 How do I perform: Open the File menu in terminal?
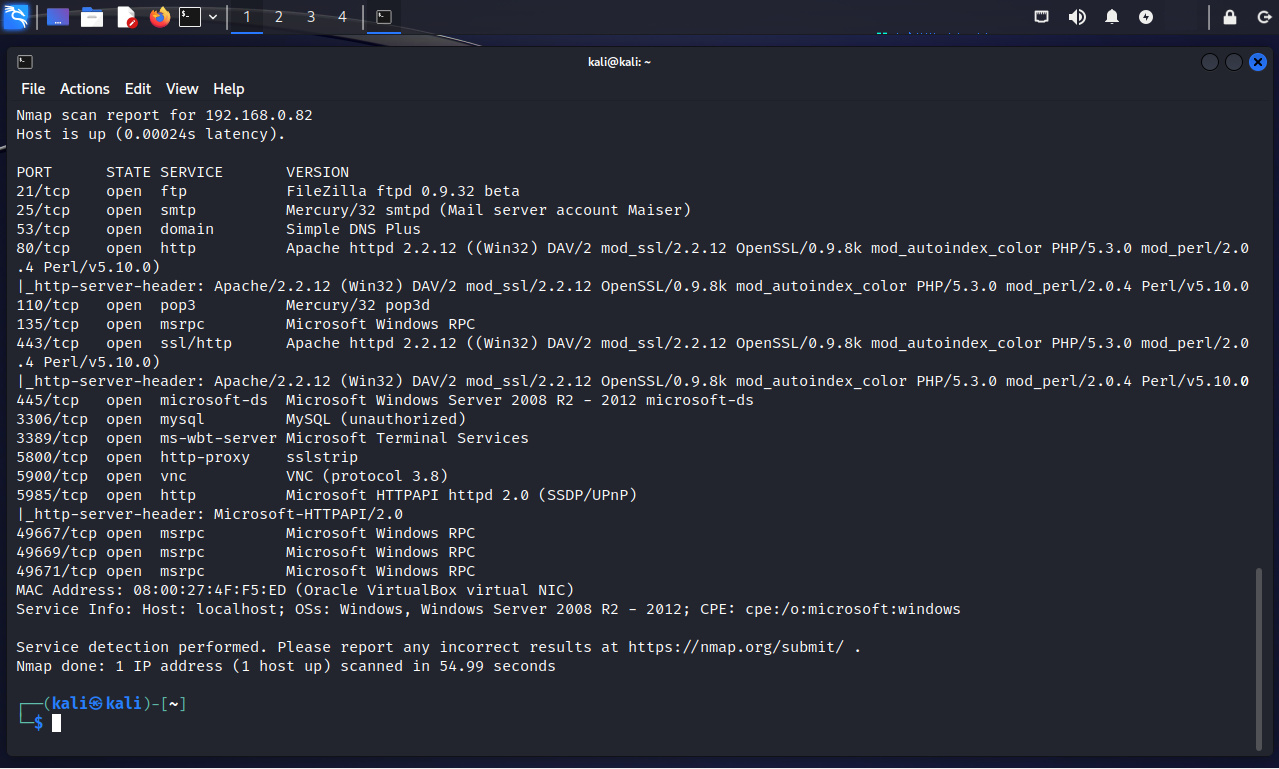coord(33,89)
